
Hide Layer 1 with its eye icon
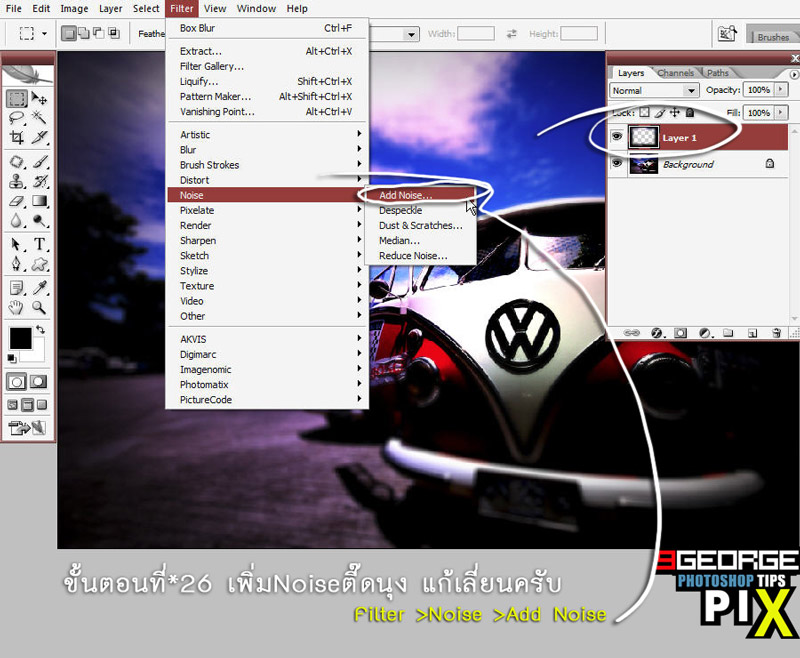pyautogui.click(x=617, y=137)
